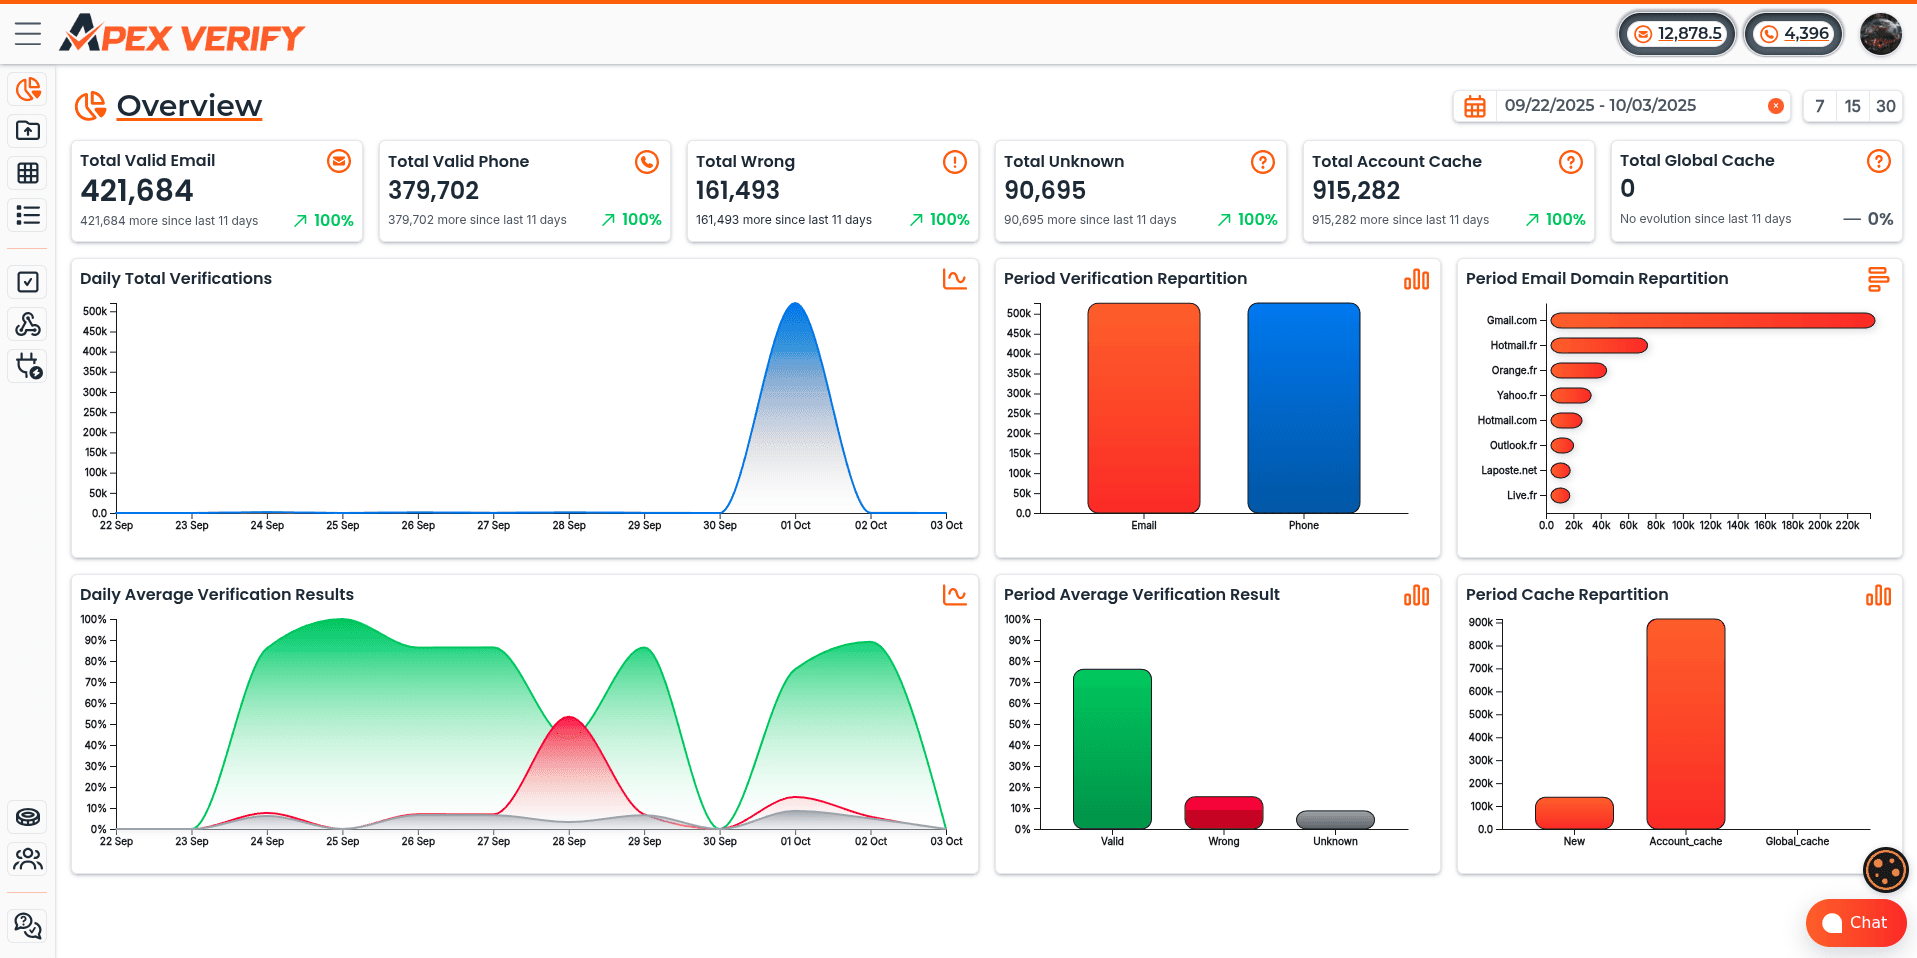Open the hamburger menu at top left
The width and height of the screenshot is (1917, 958).
[28, 34]
